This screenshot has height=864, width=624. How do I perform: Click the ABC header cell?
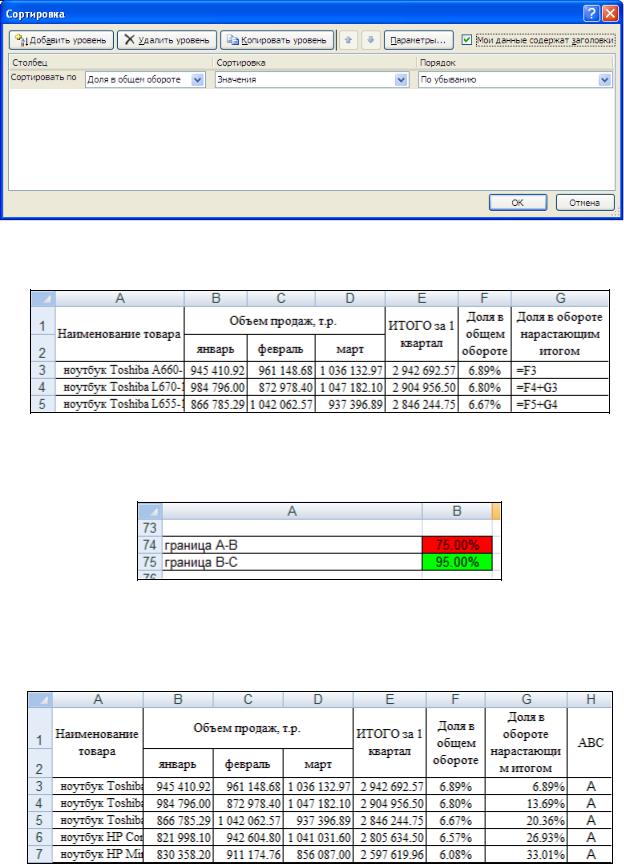point(590,742)
